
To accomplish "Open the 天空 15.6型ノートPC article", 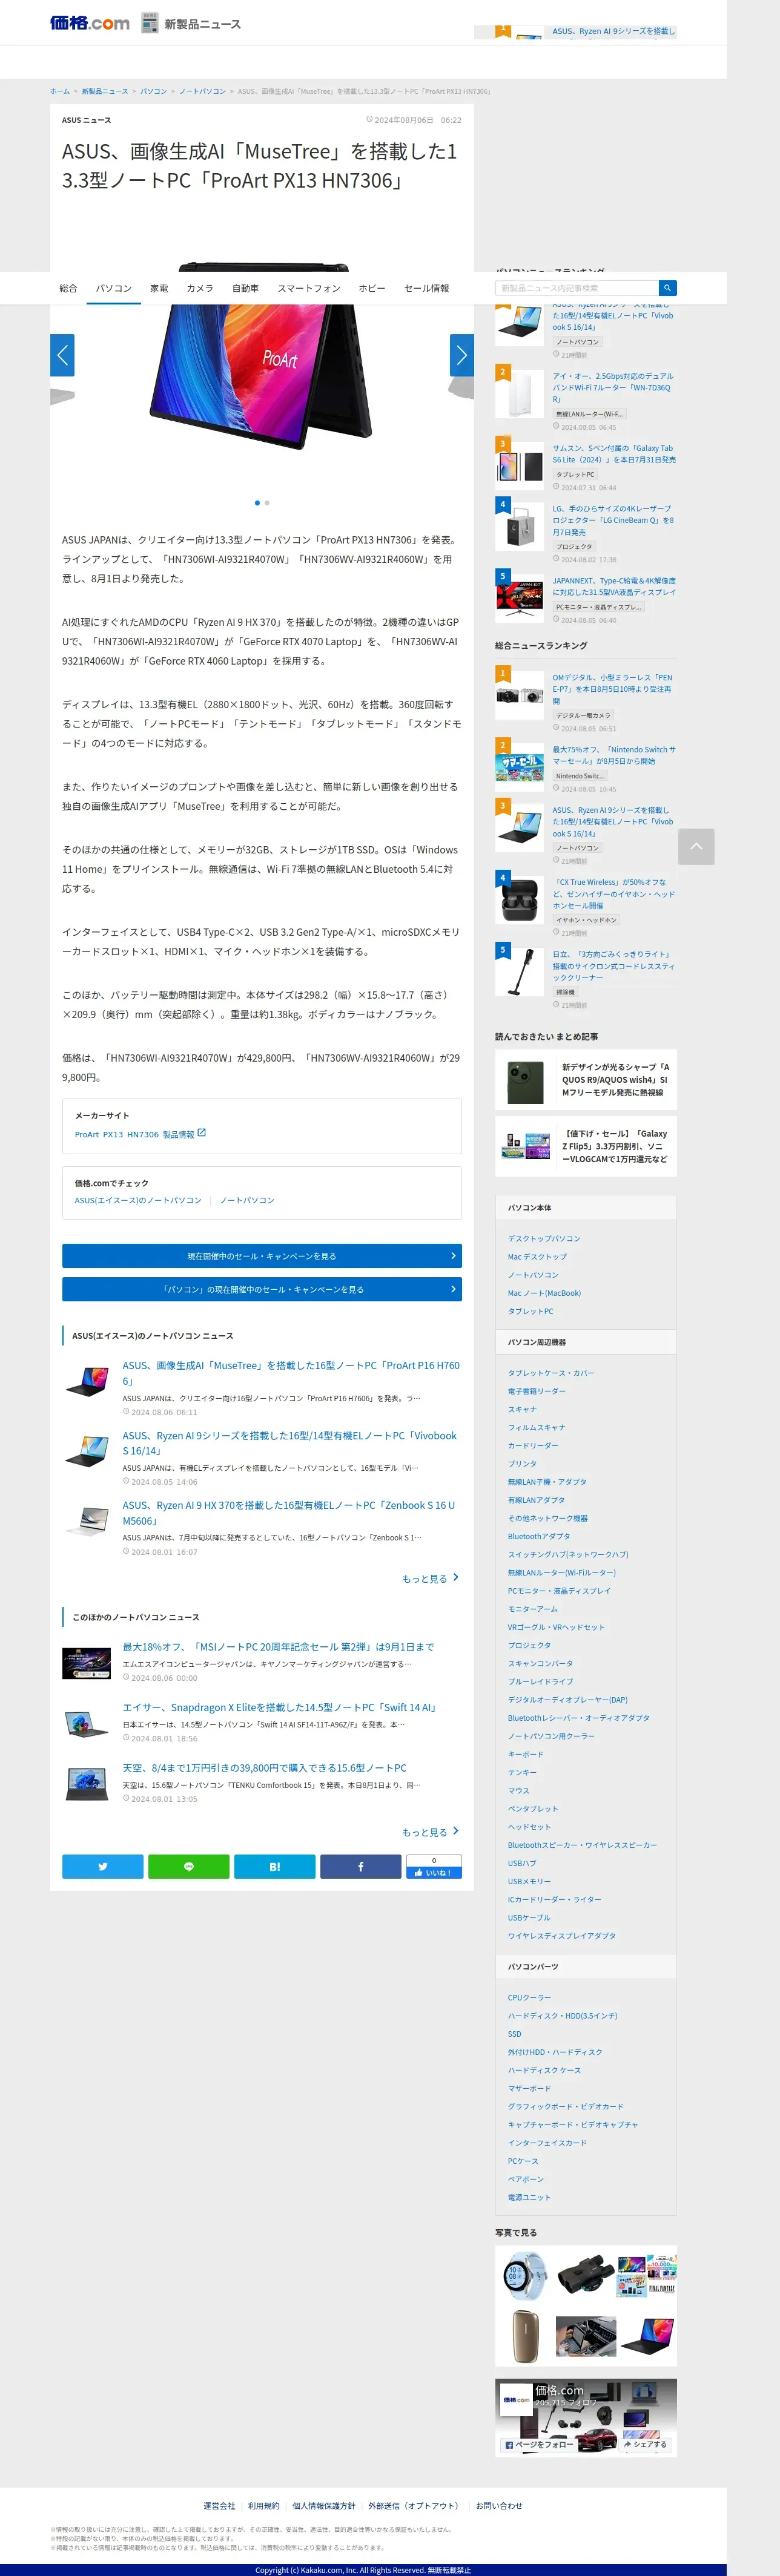I will tap(265, 1768).
